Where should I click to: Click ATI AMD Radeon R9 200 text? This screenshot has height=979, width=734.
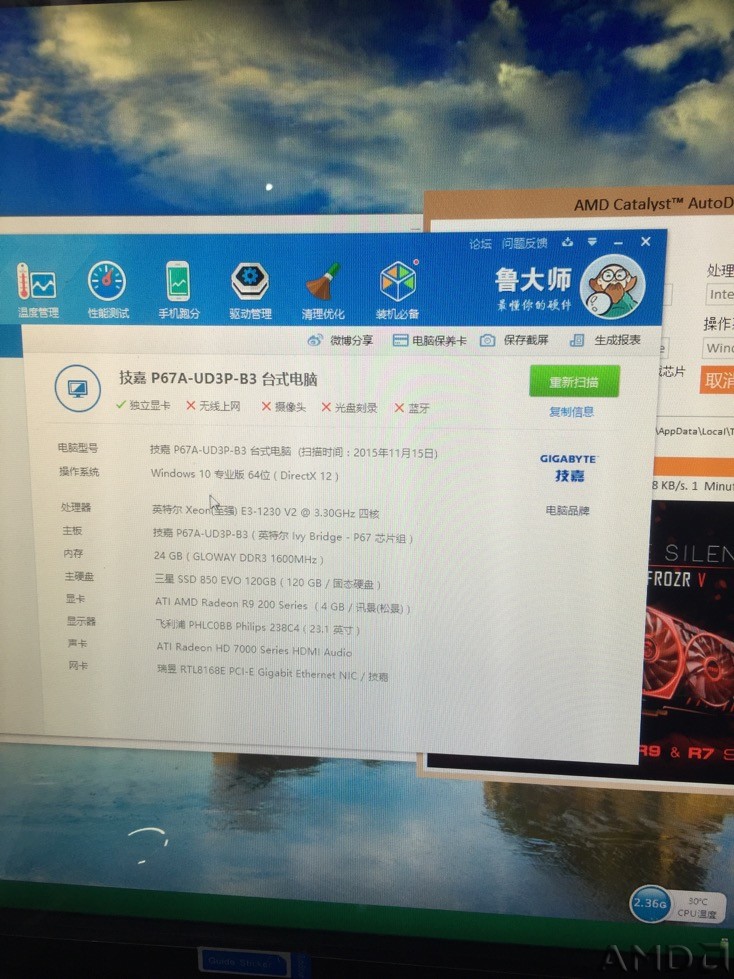(x=283, y=605)
